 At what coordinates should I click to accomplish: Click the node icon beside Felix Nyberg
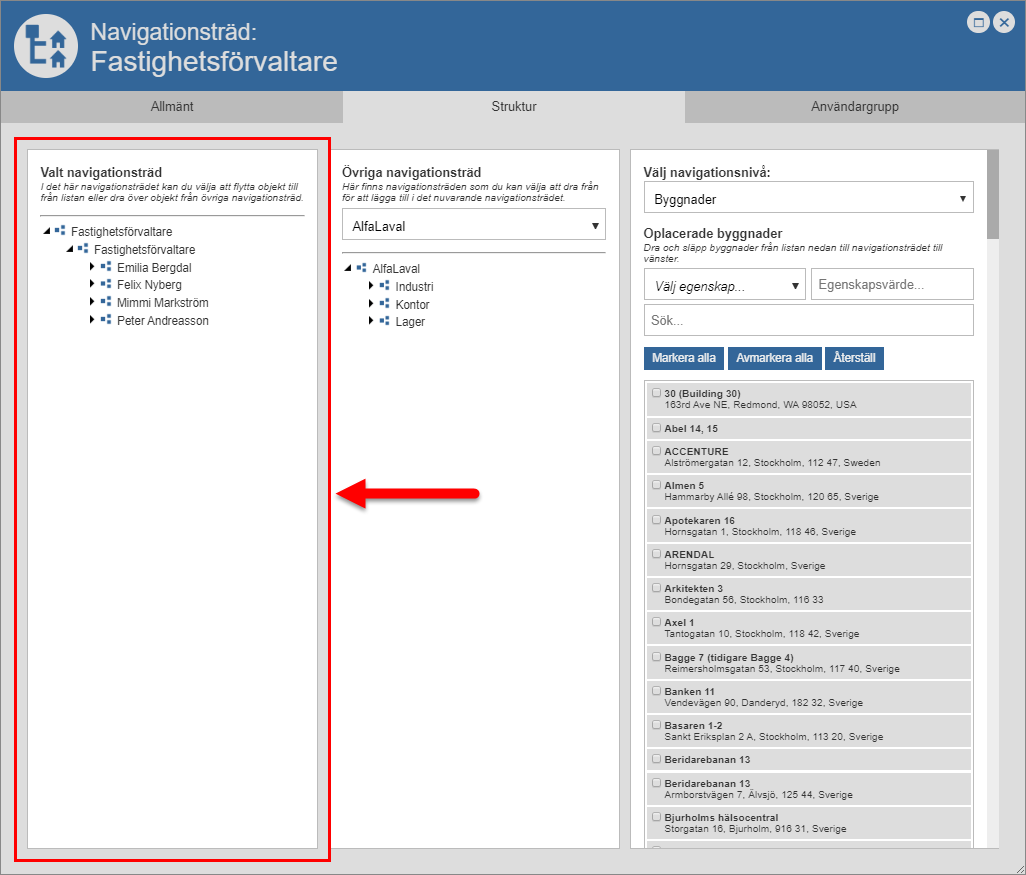click(106, 285)
